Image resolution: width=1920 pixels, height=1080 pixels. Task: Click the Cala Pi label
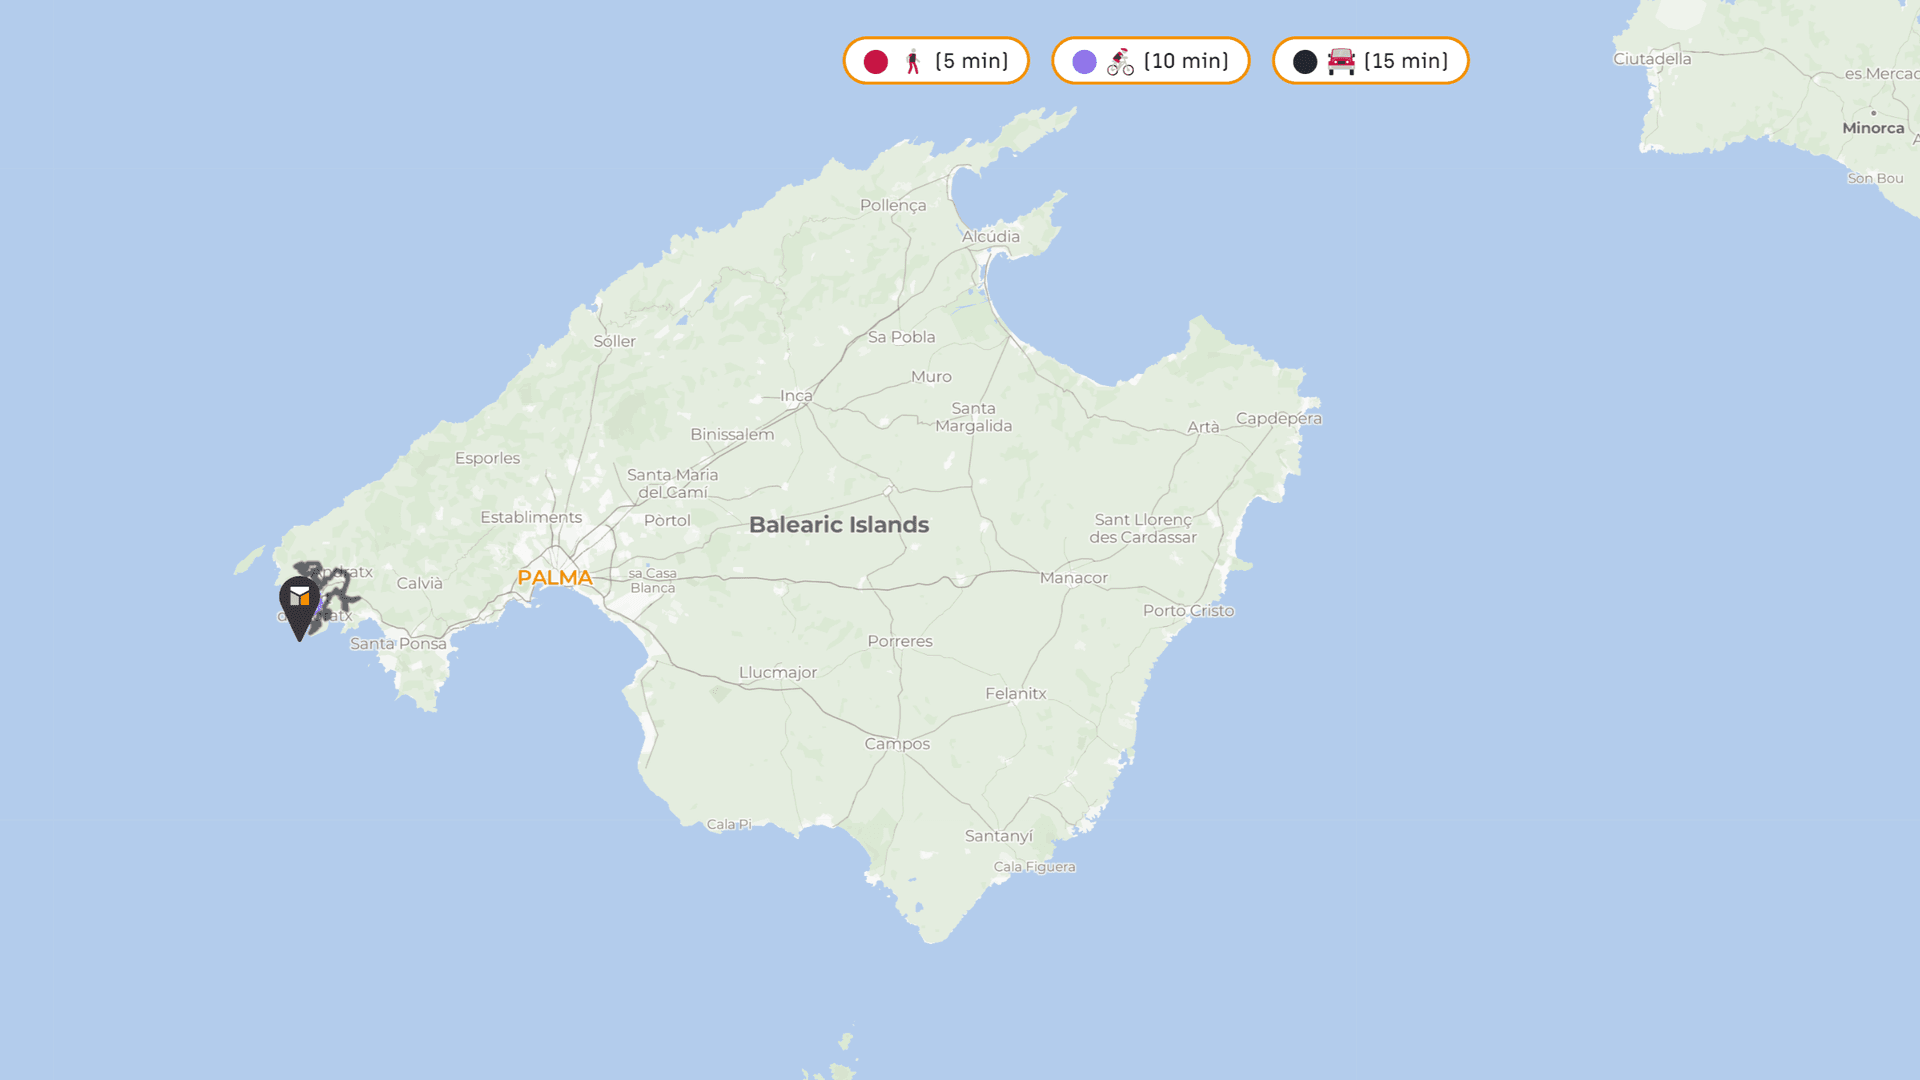click(x=729, y=825)
